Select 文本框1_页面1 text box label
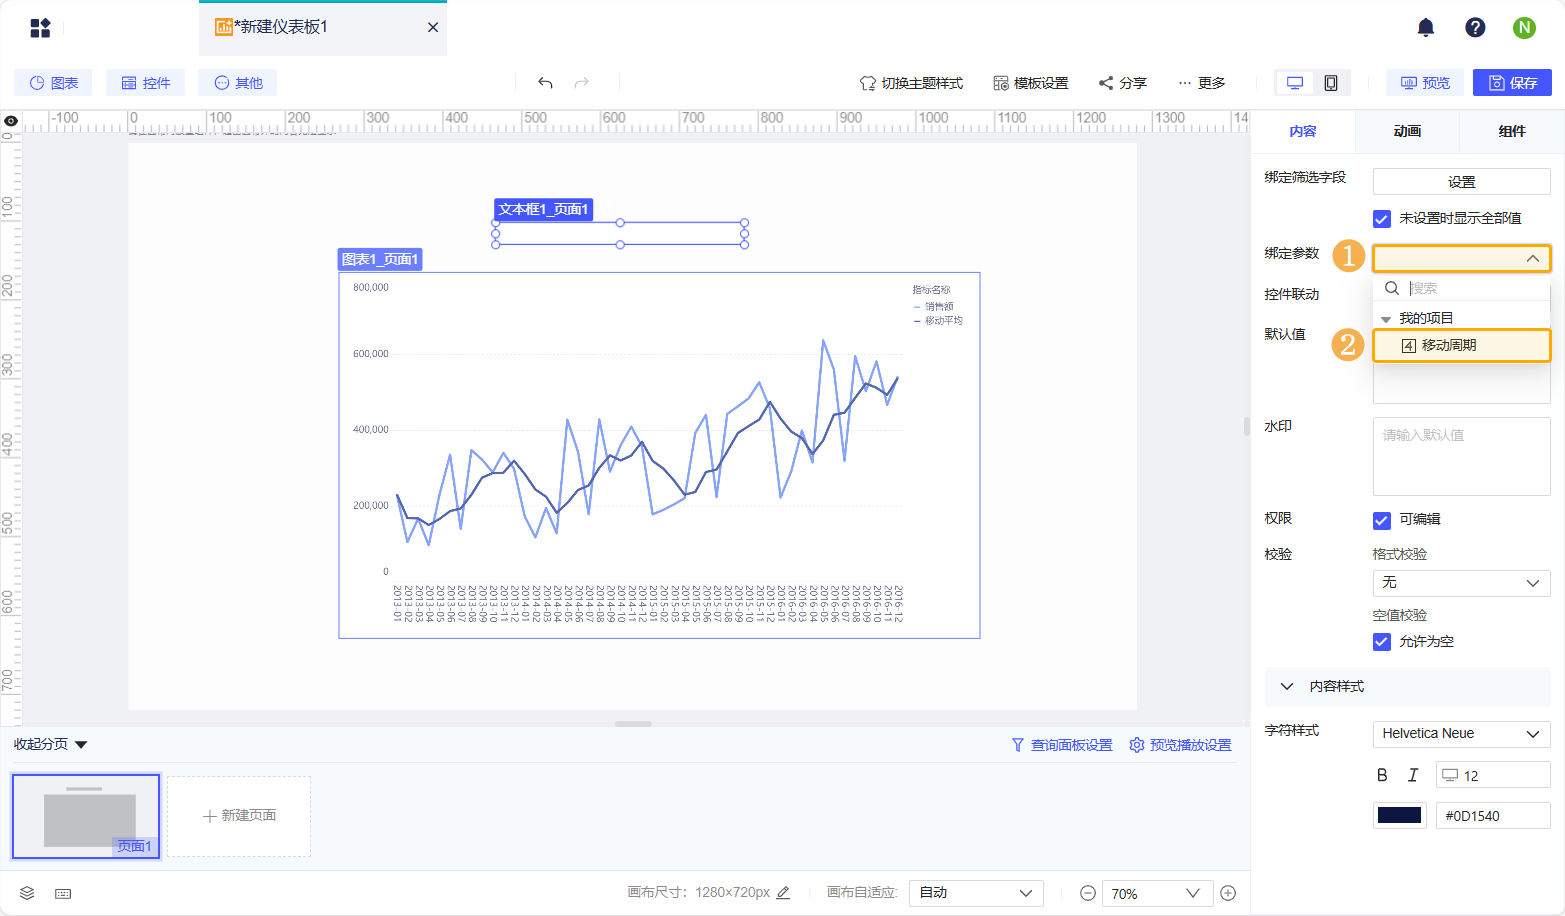 click(544, 209)
